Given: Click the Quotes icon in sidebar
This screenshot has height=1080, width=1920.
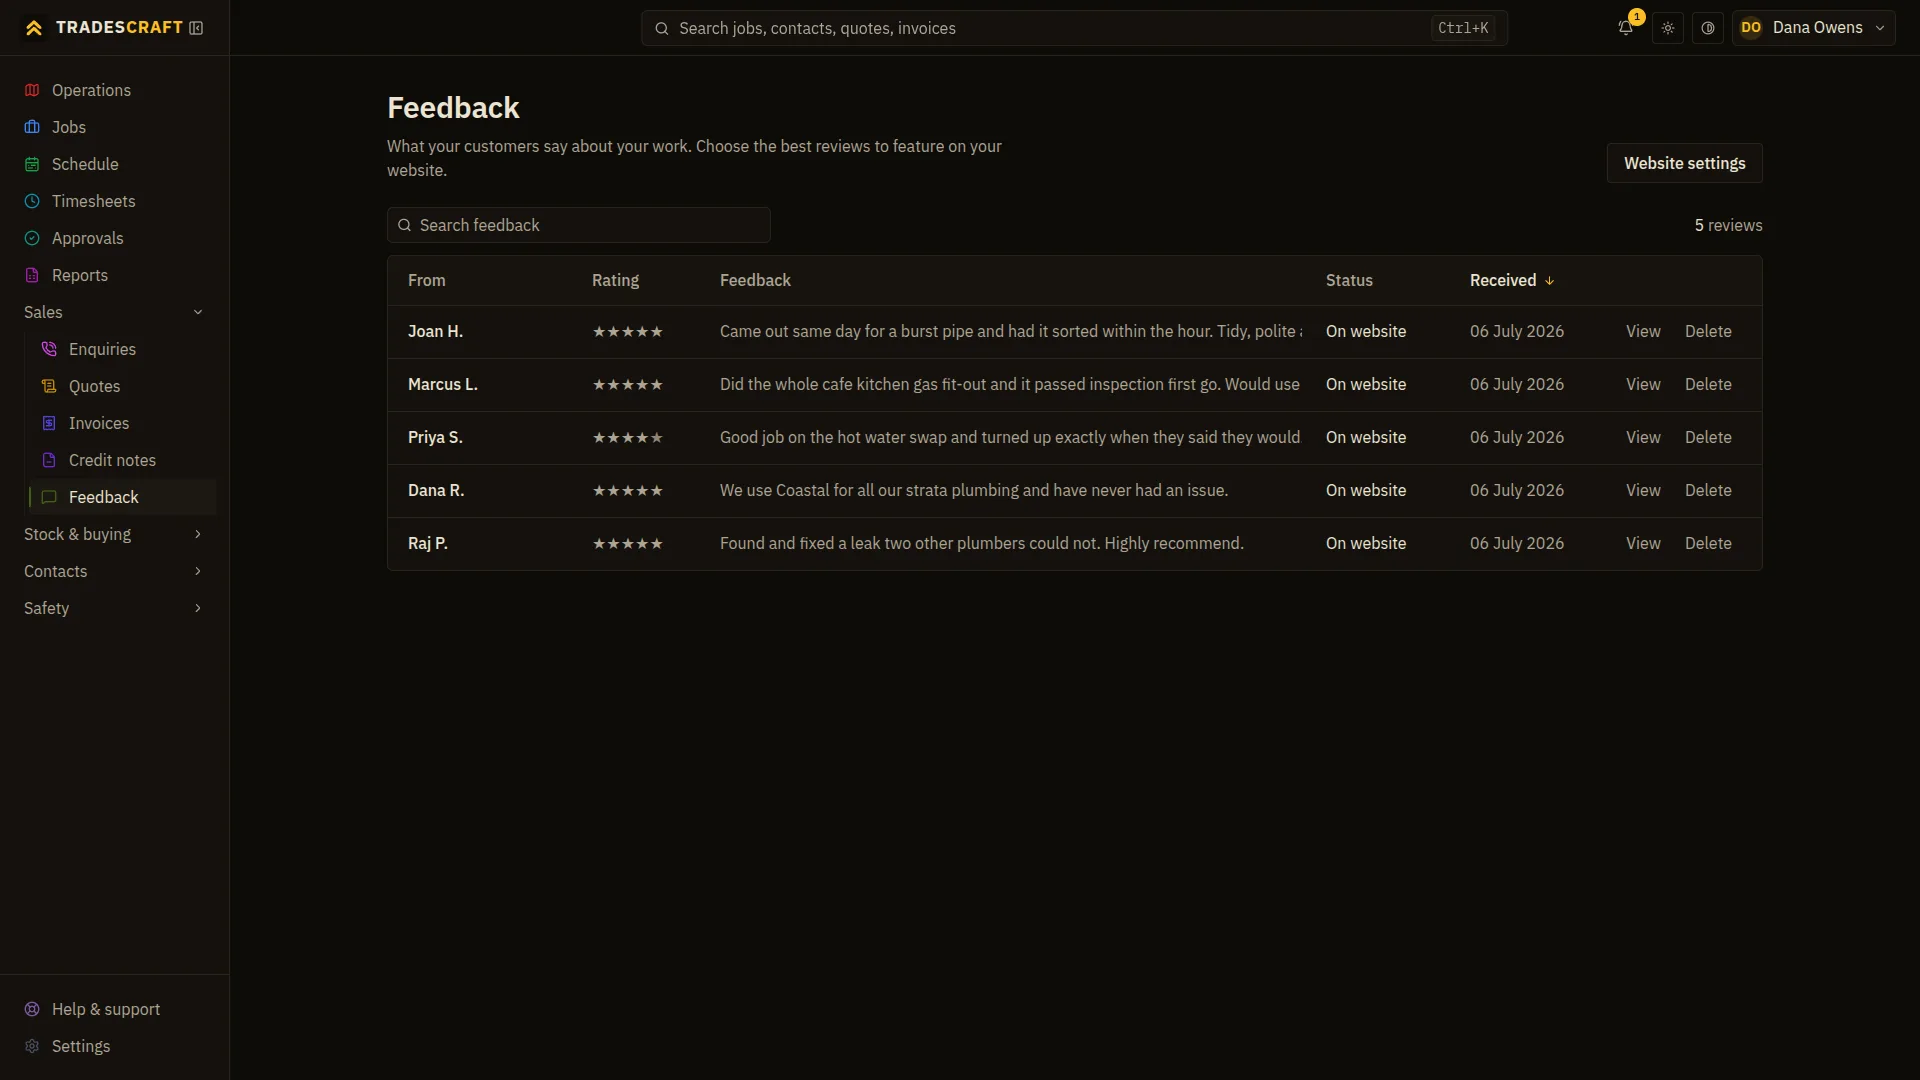Looking at the screenshot, I should point(49,386).
